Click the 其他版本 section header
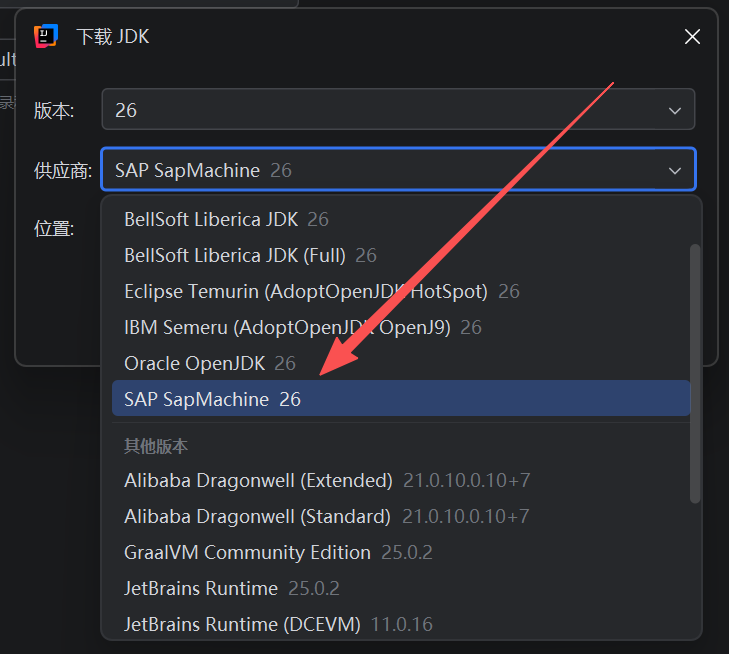The width and height of the screenshot is (729, 654). coord(156,446)
